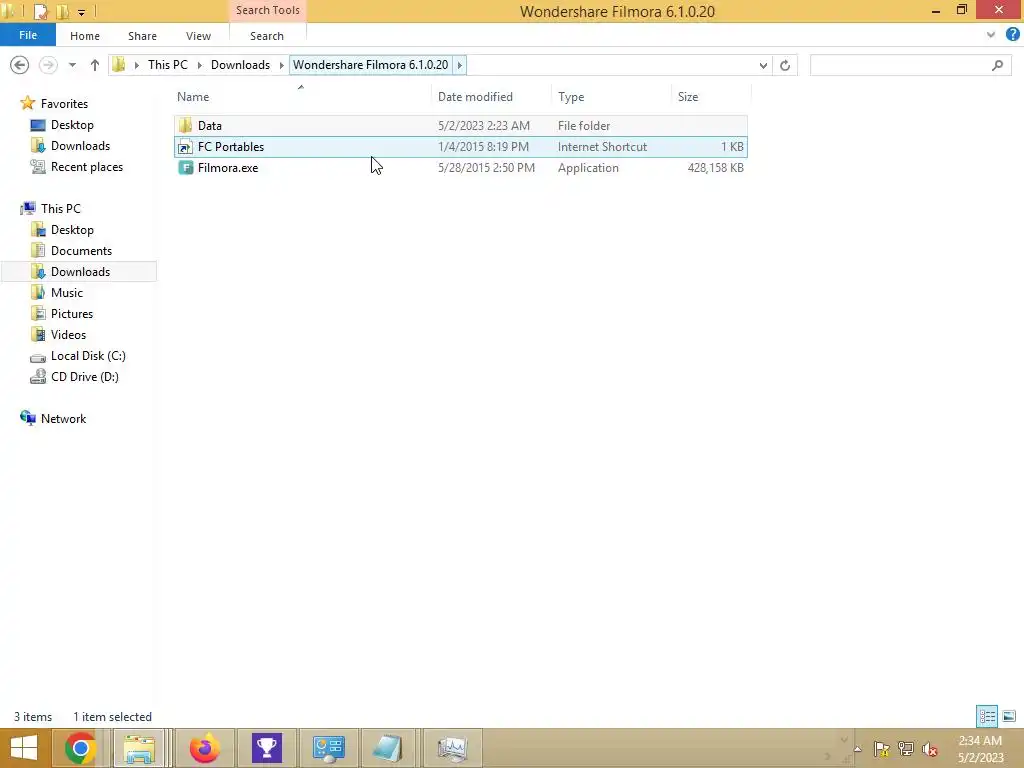
Task: Click the search magnifier icon
Action: (x=997, y=65)
